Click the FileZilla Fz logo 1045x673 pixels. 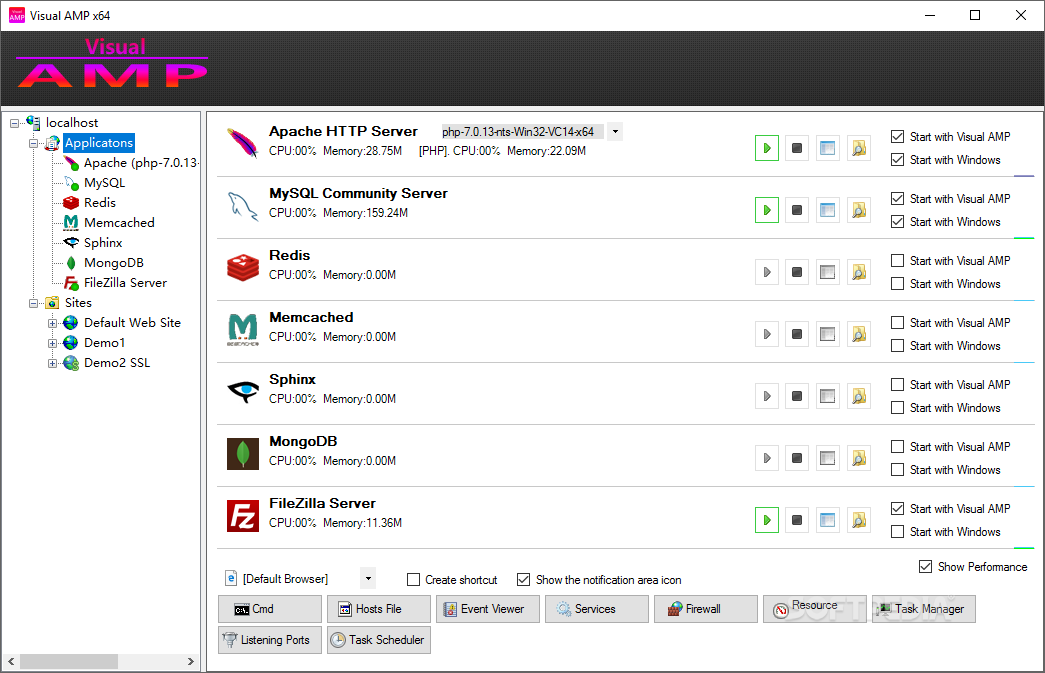tap(243, 516)
